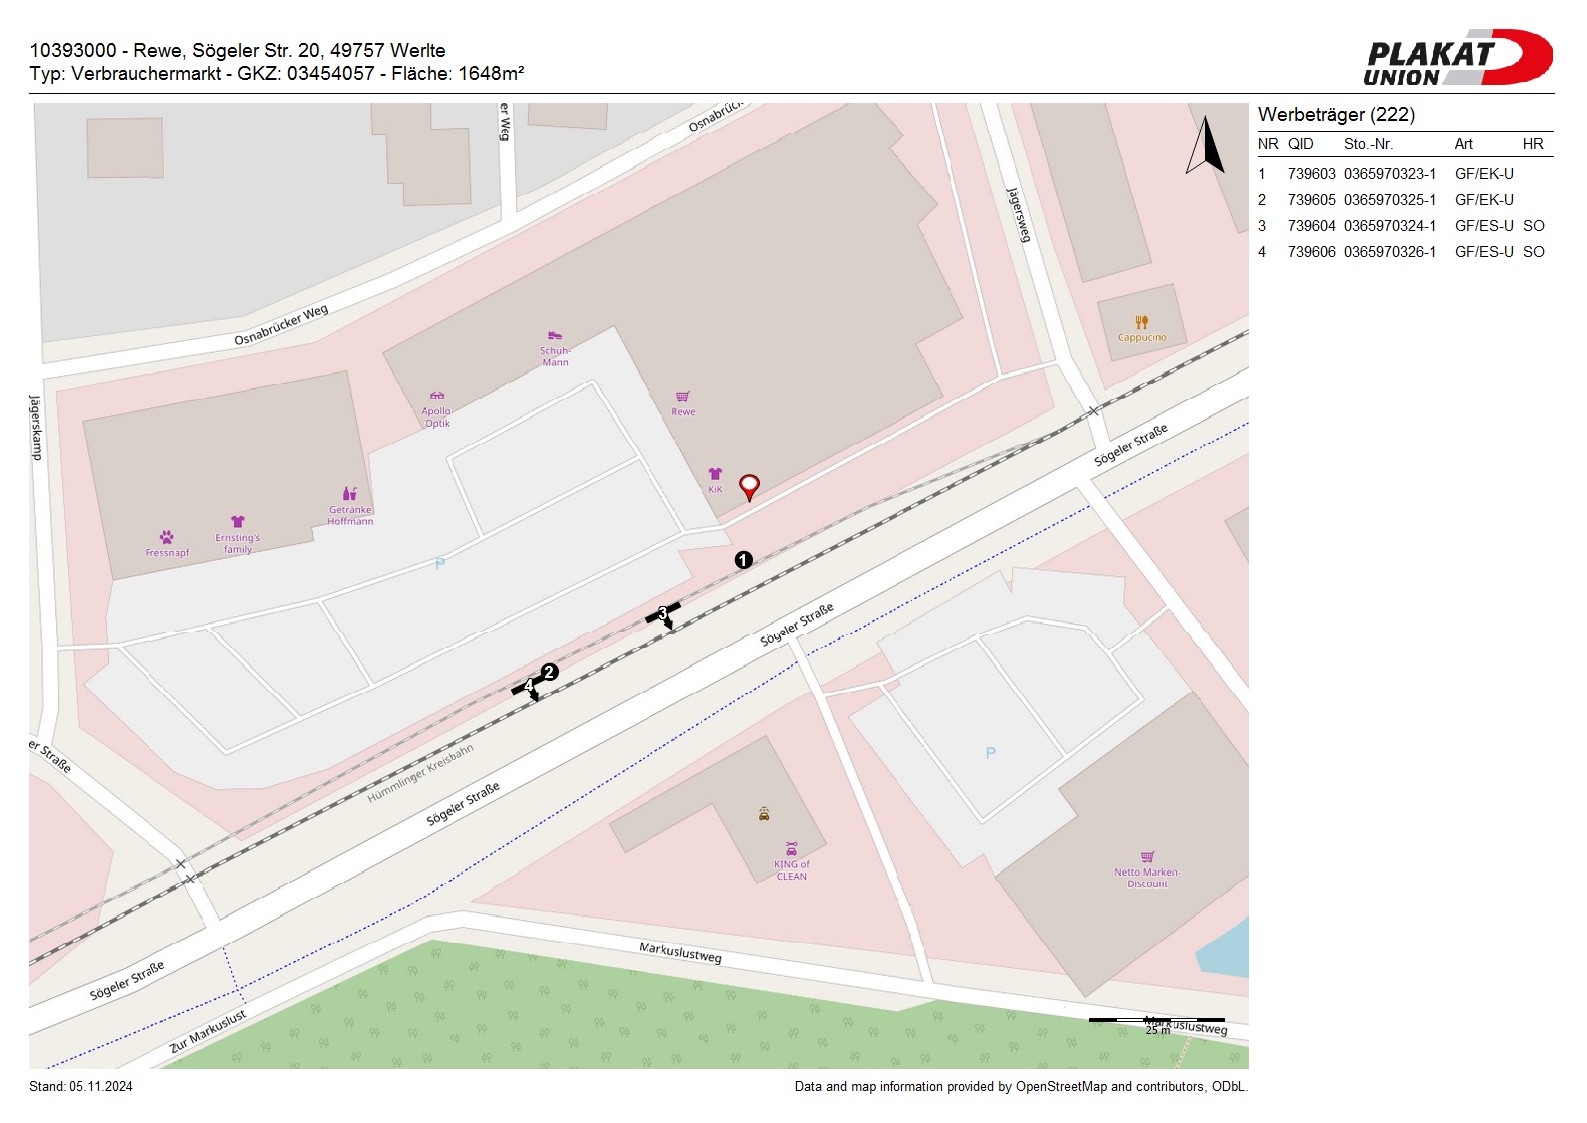
Task: Click the Ernsting's family shirt icon
Action: [237, 522]
